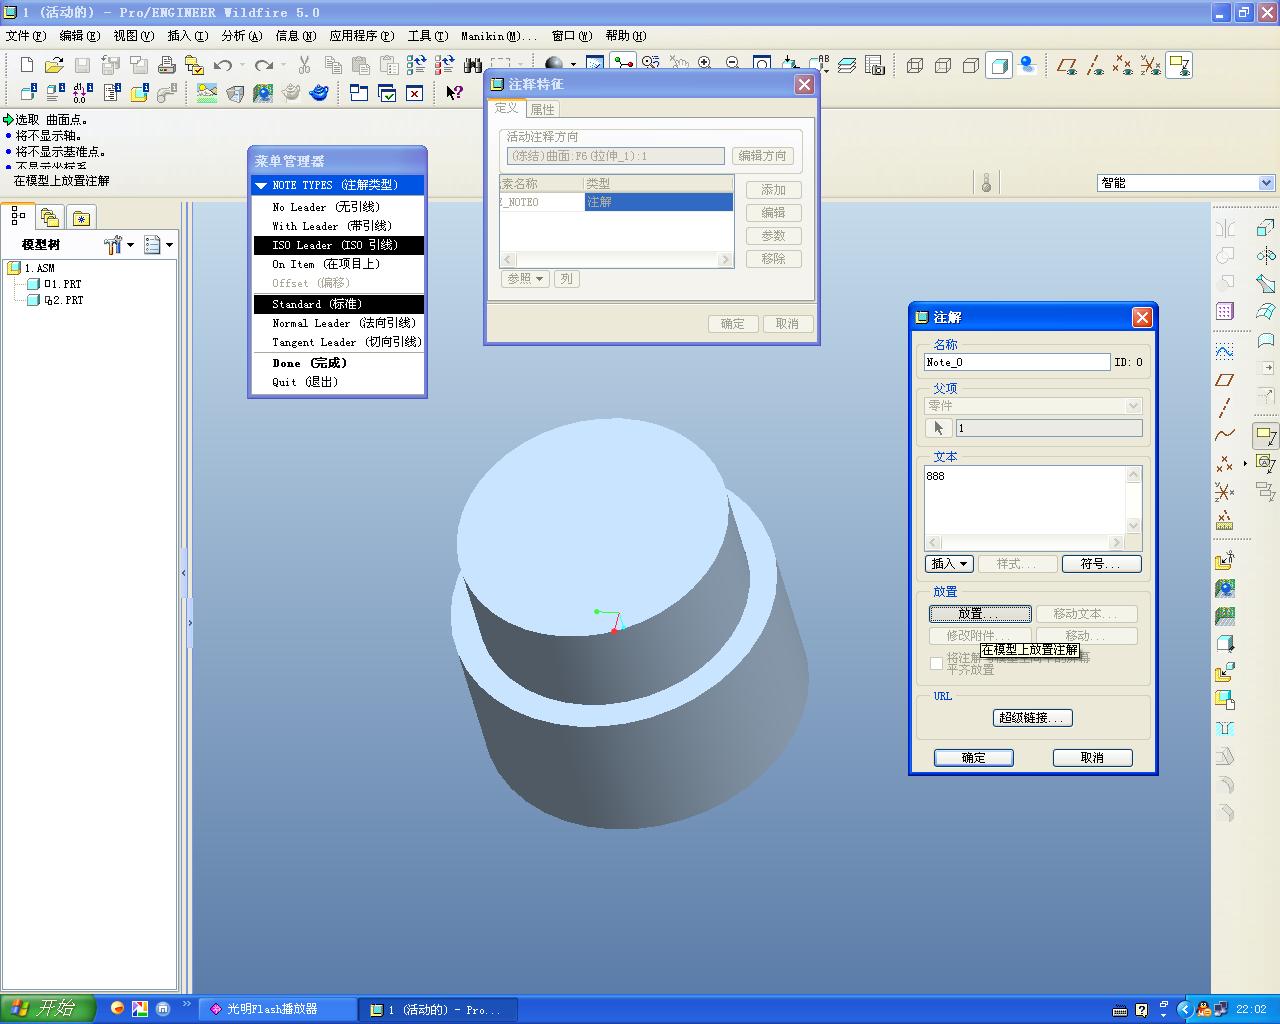Open the 分析(A) menu
The image size is (1280, 1024).
(x=241, y=36)
